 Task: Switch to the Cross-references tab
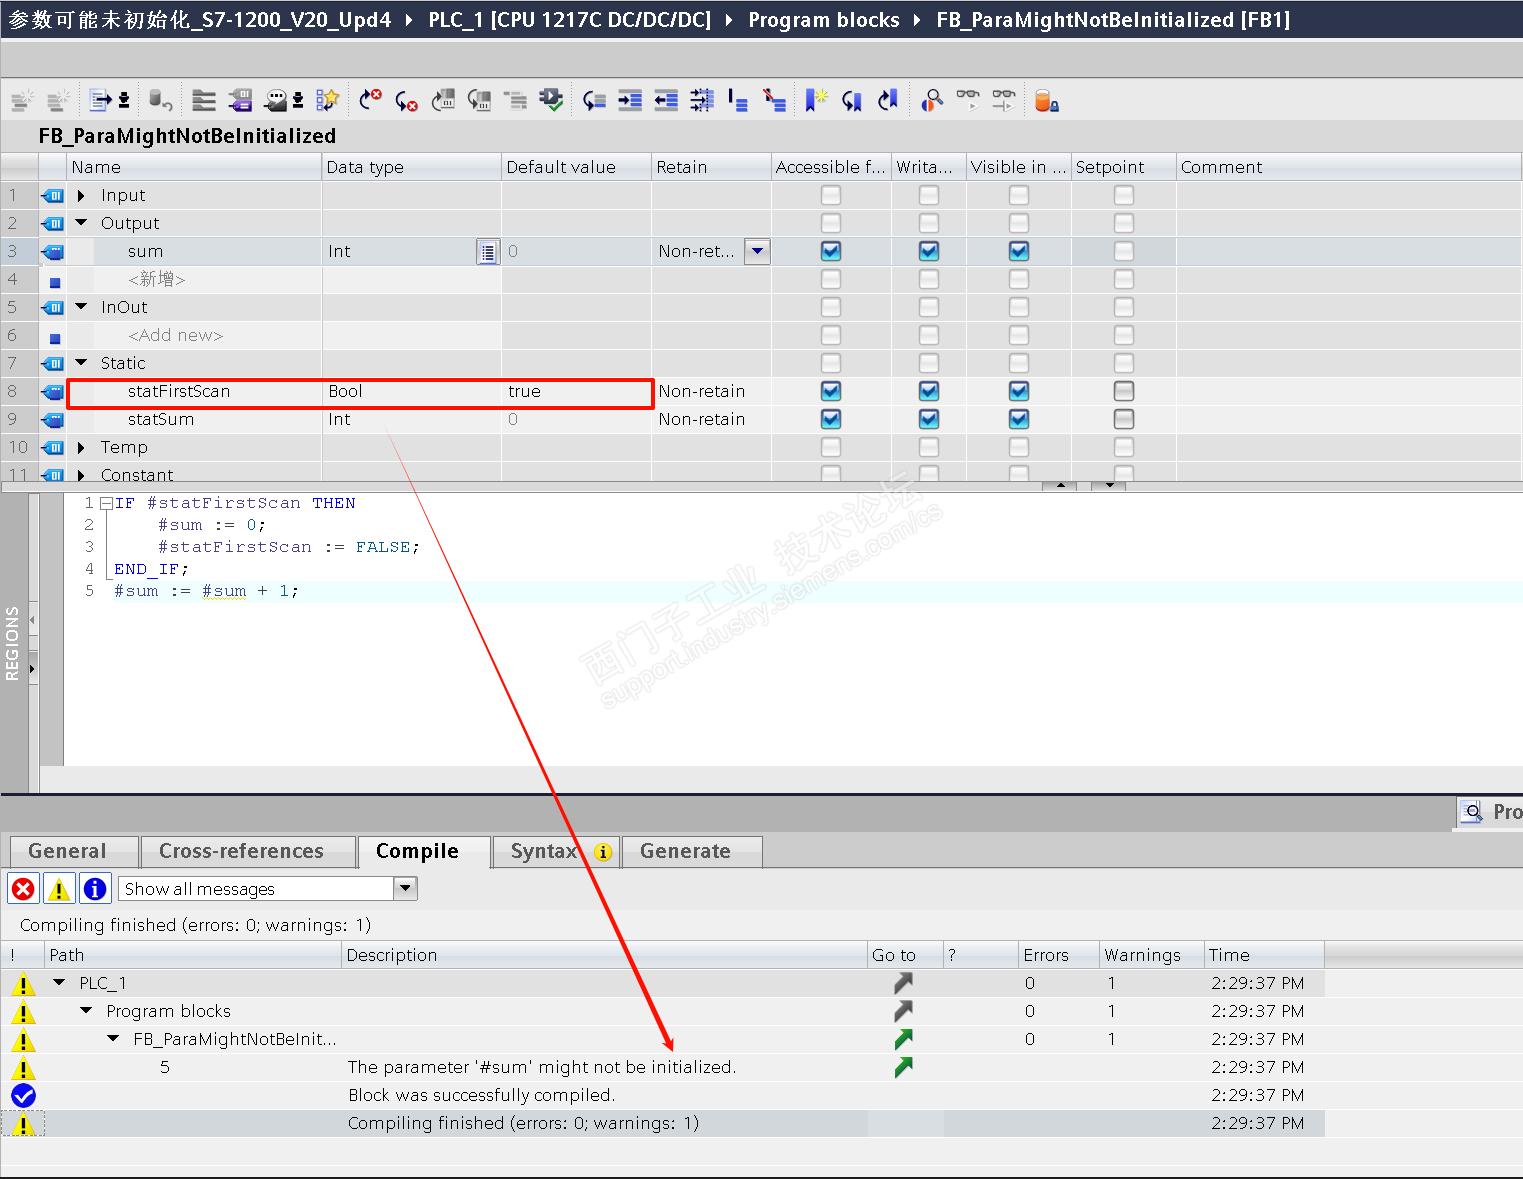(x=248, y=851)
